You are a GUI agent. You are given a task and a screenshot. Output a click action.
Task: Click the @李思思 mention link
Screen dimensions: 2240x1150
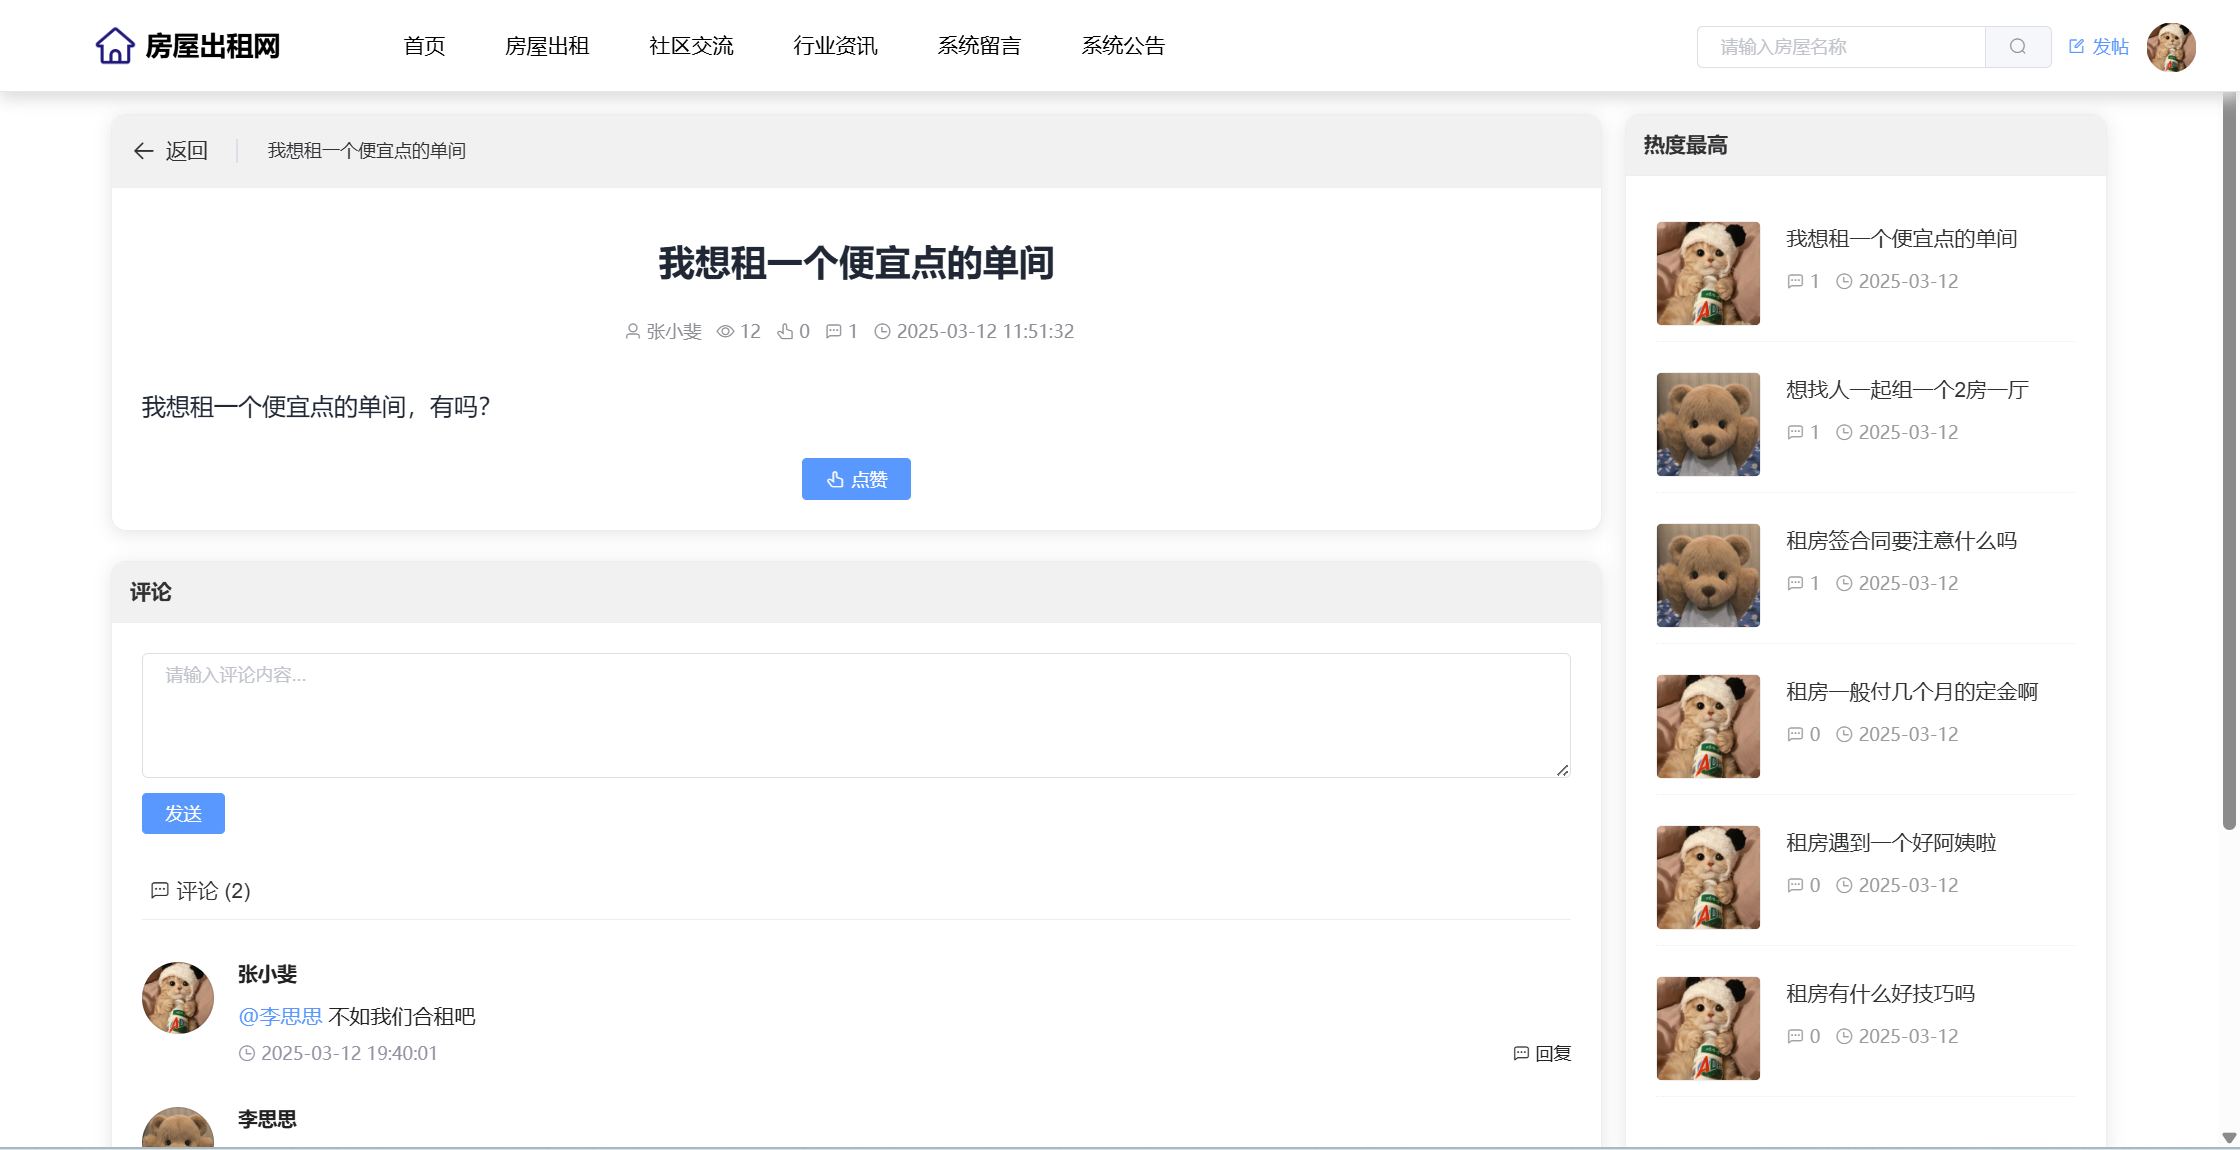coord(280,1016)
